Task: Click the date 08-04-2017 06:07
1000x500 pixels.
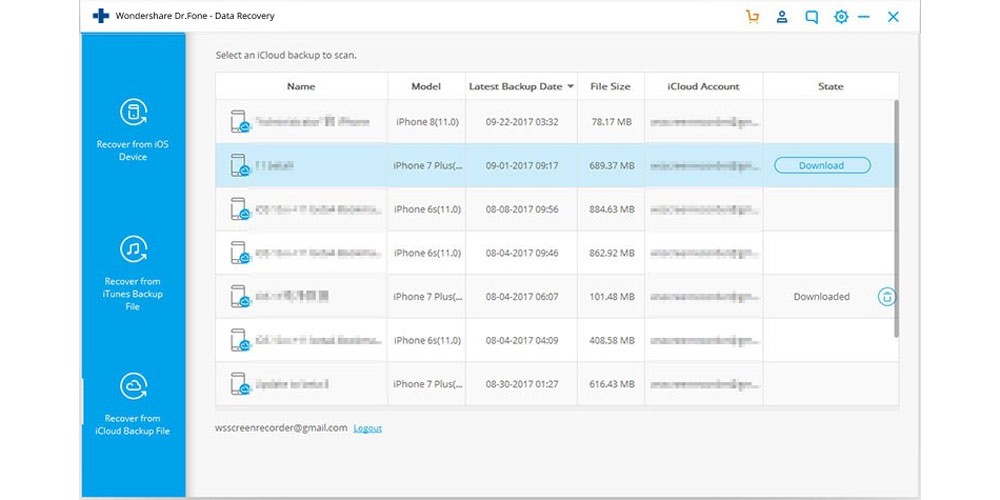Action: 522,297
